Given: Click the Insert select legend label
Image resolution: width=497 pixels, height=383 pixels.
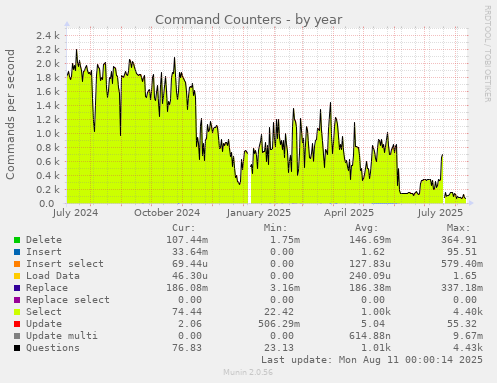Looking at the screenshot, I should (x=65, y=264).
